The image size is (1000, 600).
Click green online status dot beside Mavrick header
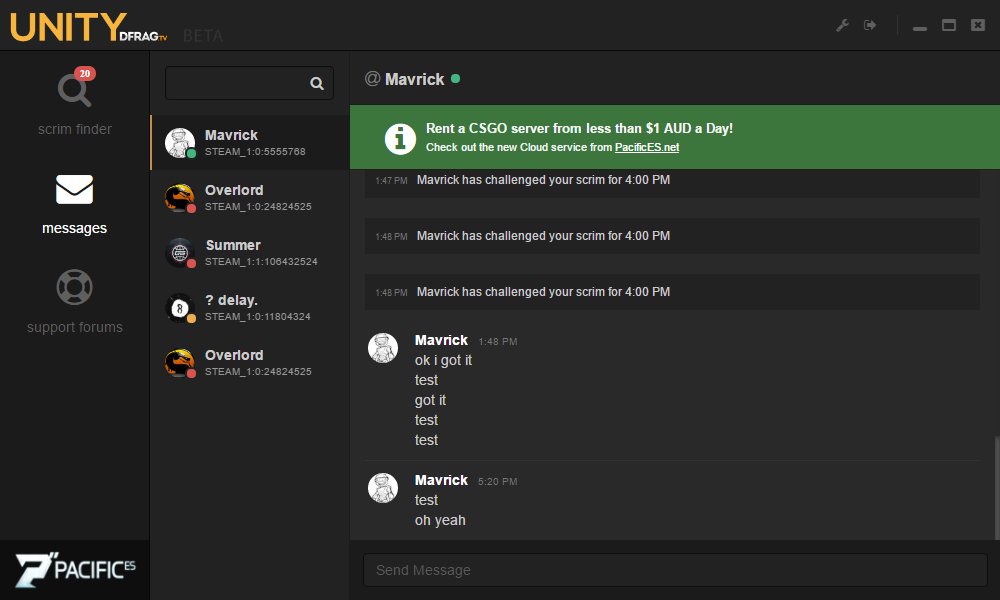(455, 78)
